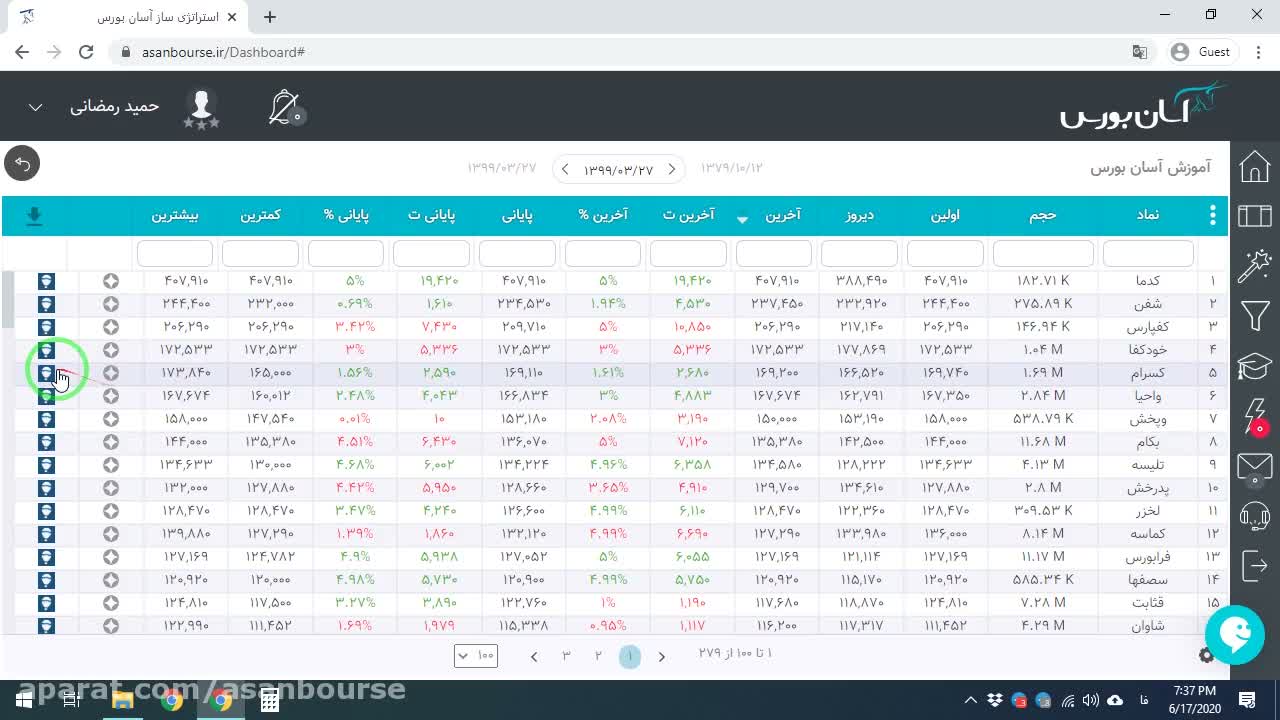This screenshot has width=1280, height=720.
Task: Click the notification bell icon
Action: [x=285, y=107]
